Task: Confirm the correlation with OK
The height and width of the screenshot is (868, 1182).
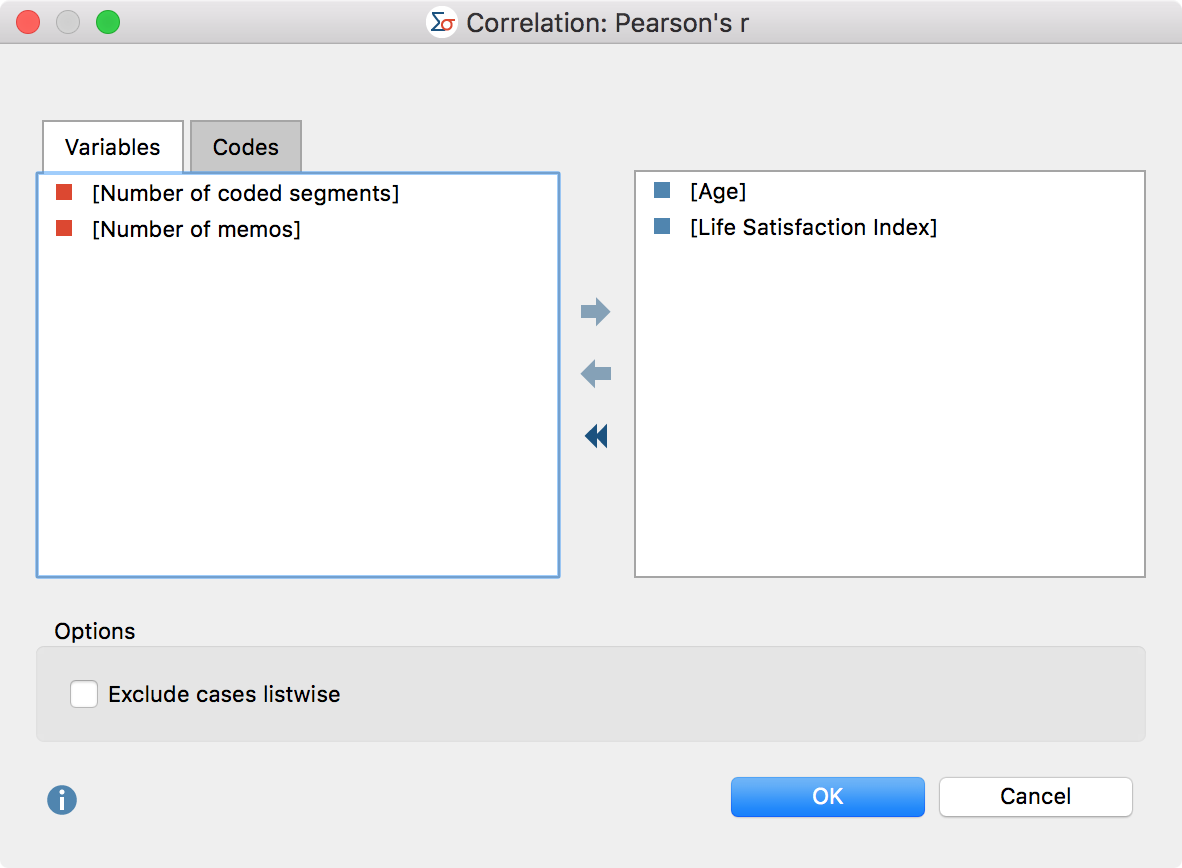Action: pyautogui.click(x=827, y=797)
